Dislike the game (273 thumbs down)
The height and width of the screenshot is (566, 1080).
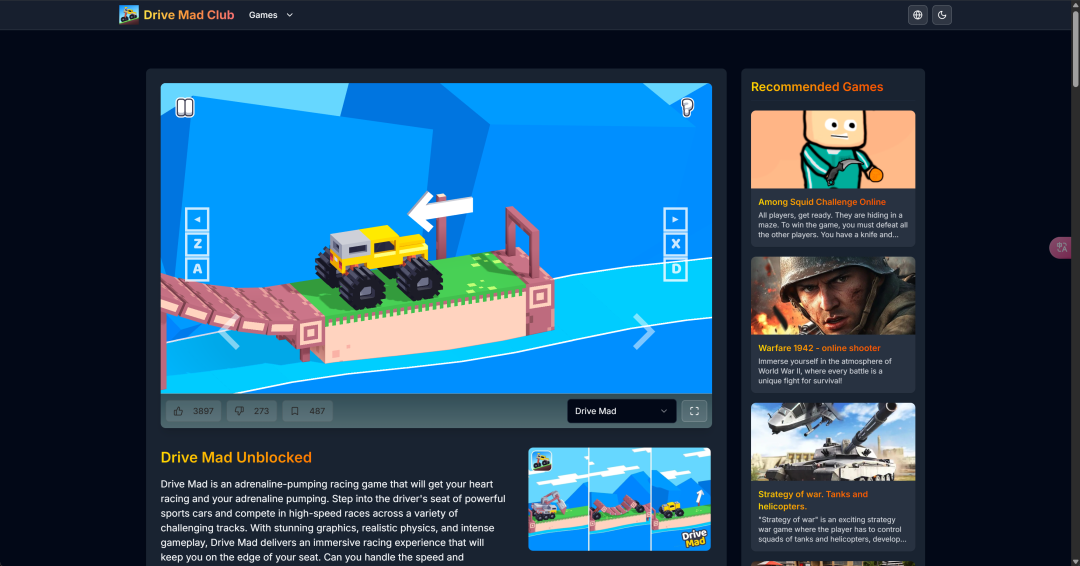pos(251,411)
